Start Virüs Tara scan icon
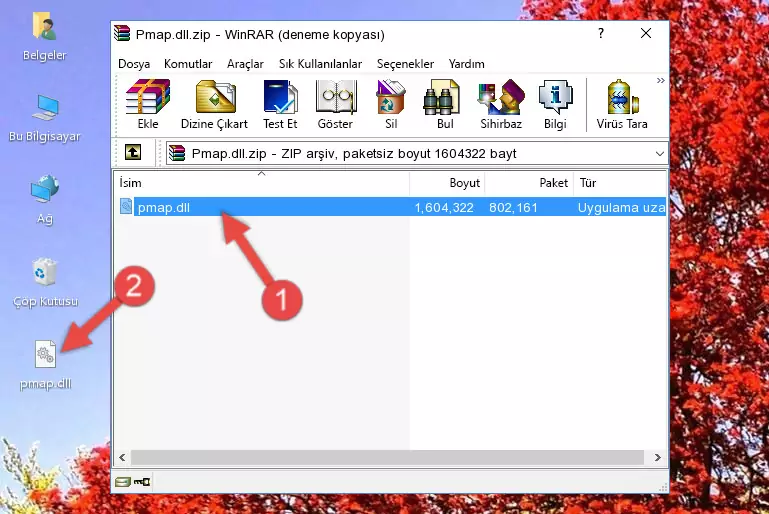This screenshot has width=769, height=514. click(622, 104)
